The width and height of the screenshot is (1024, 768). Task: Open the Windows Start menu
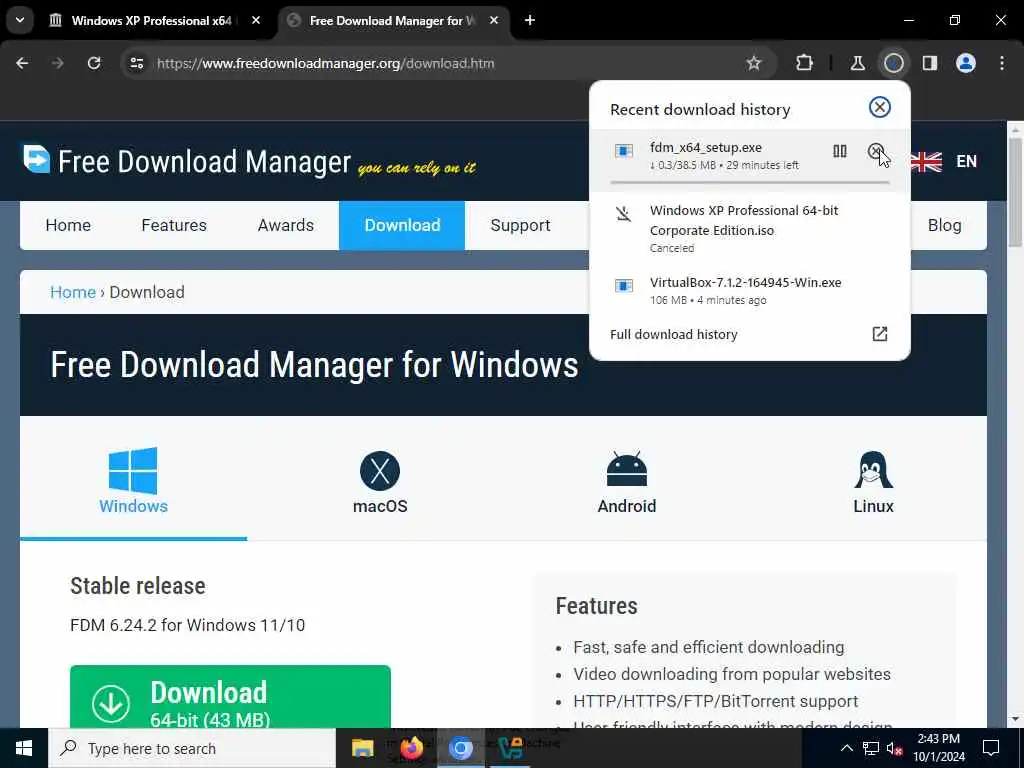24,748
